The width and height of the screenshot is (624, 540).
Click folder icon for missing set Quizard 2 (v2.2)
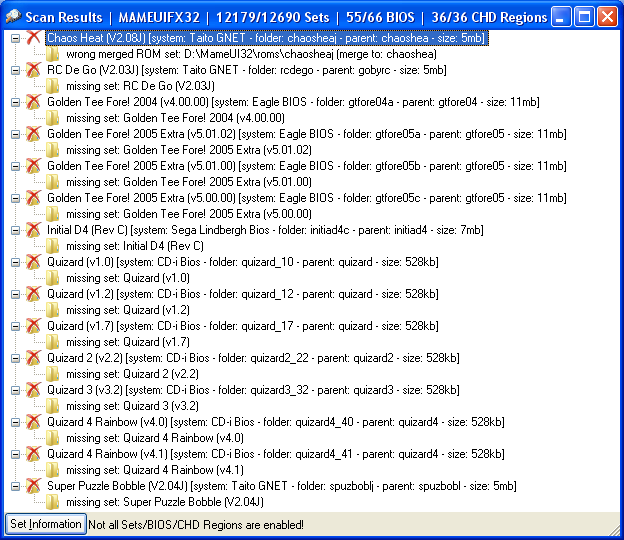point(53,374)
